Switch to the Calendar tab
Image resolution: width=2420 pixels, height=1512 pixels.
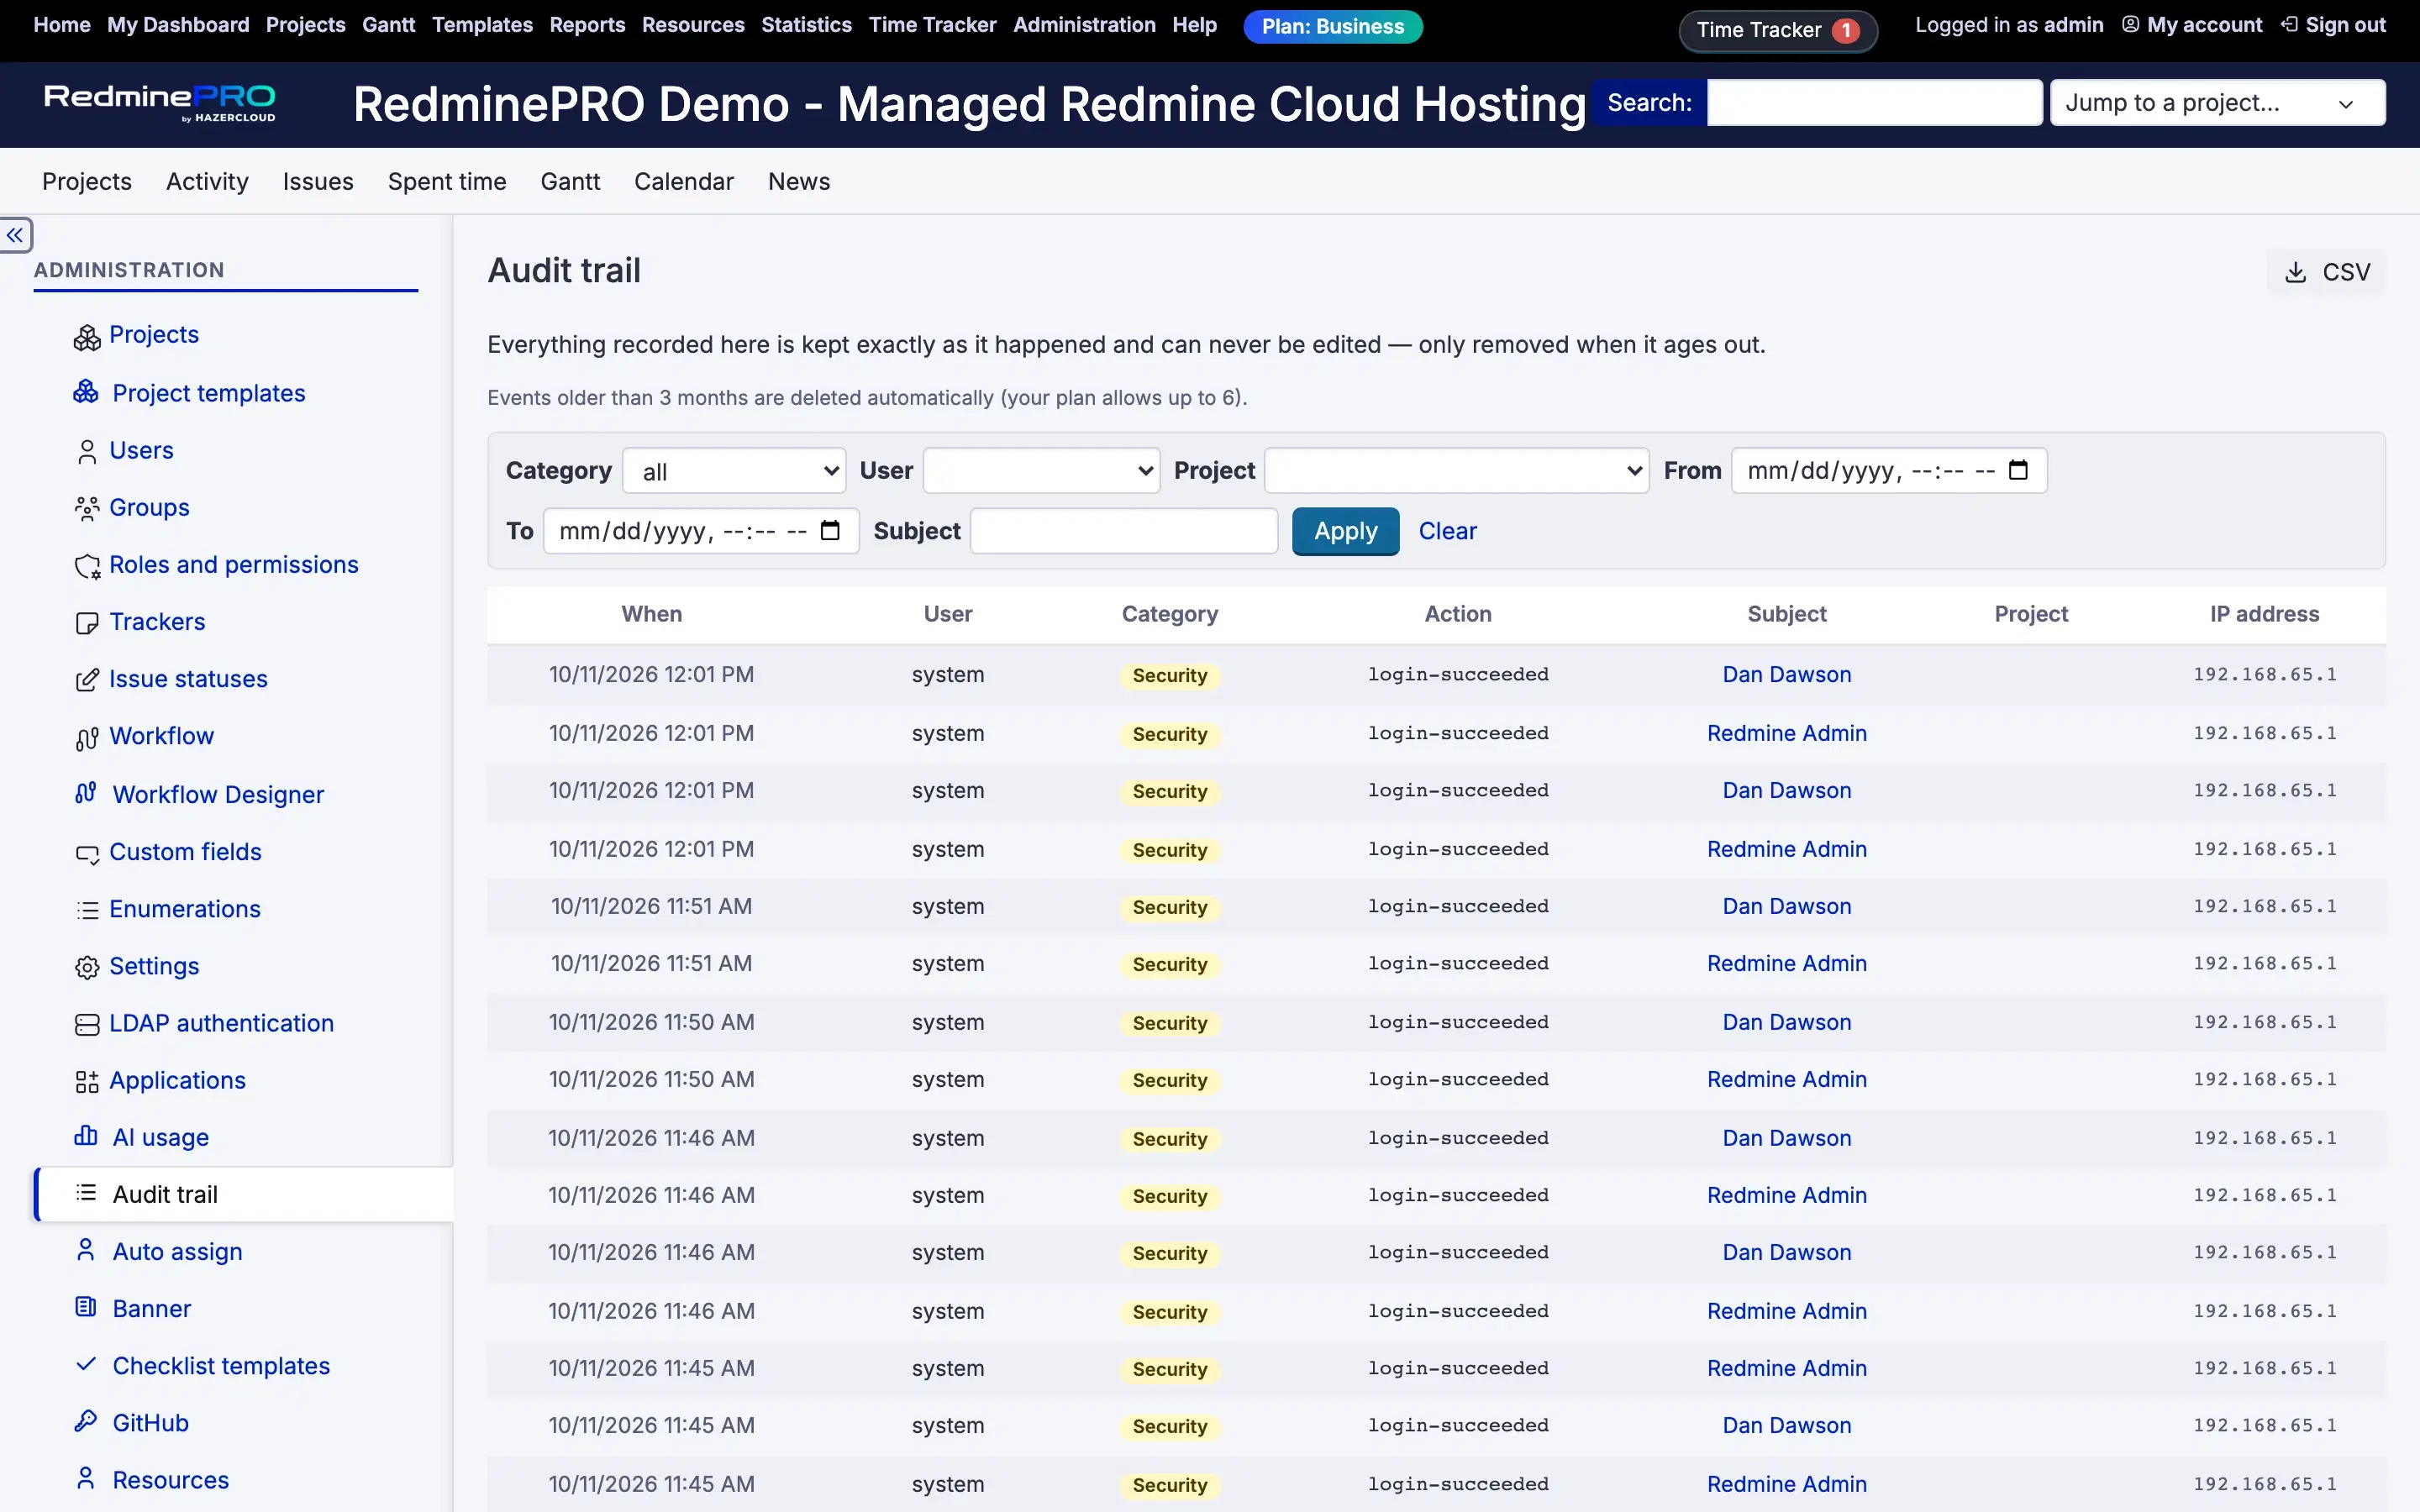(x=684, y=181)
